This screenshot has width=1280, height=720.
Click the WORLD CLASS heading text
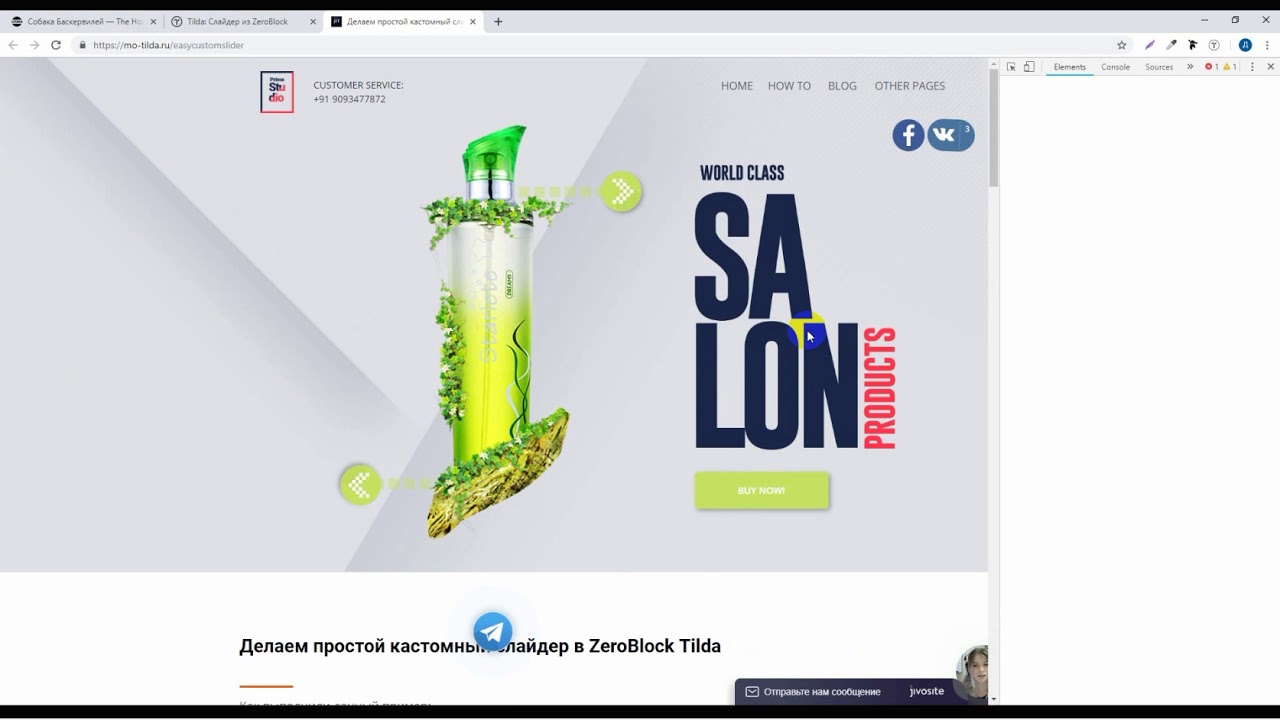742,173
